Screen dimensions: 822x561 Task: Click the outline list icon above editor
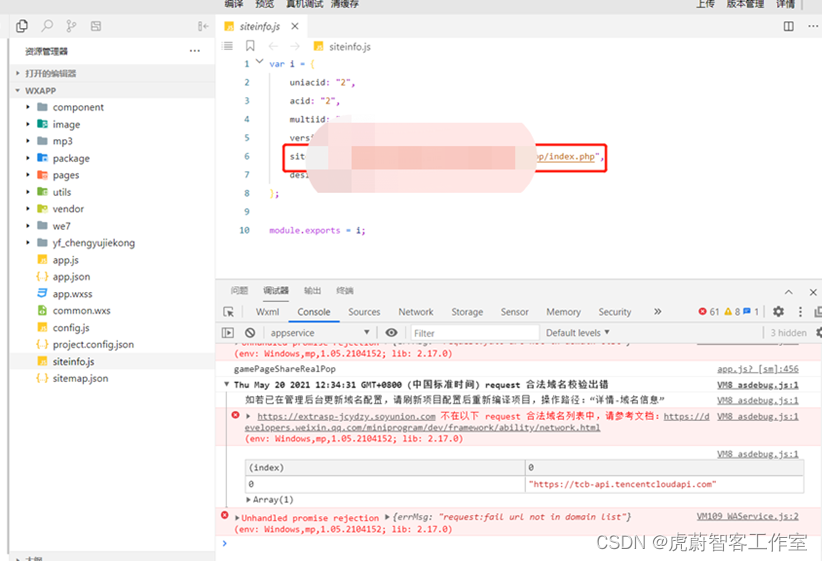228,46
